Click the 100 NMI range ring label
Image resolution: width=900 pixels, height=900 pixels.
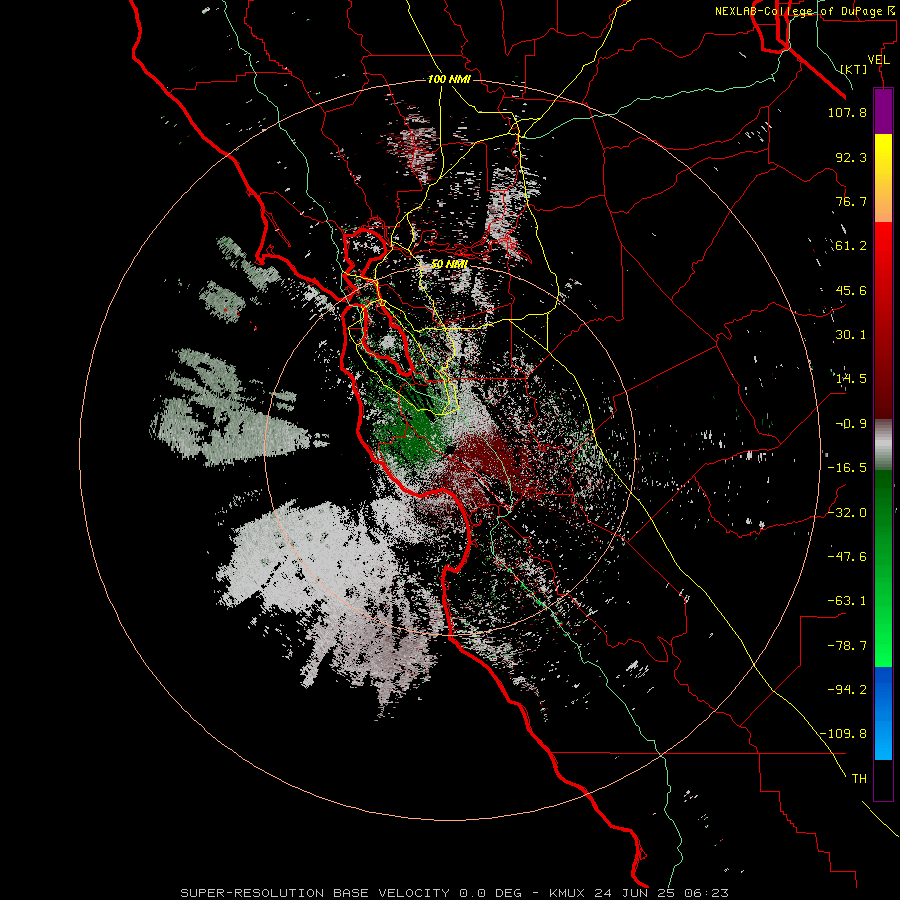coord(449,79)
